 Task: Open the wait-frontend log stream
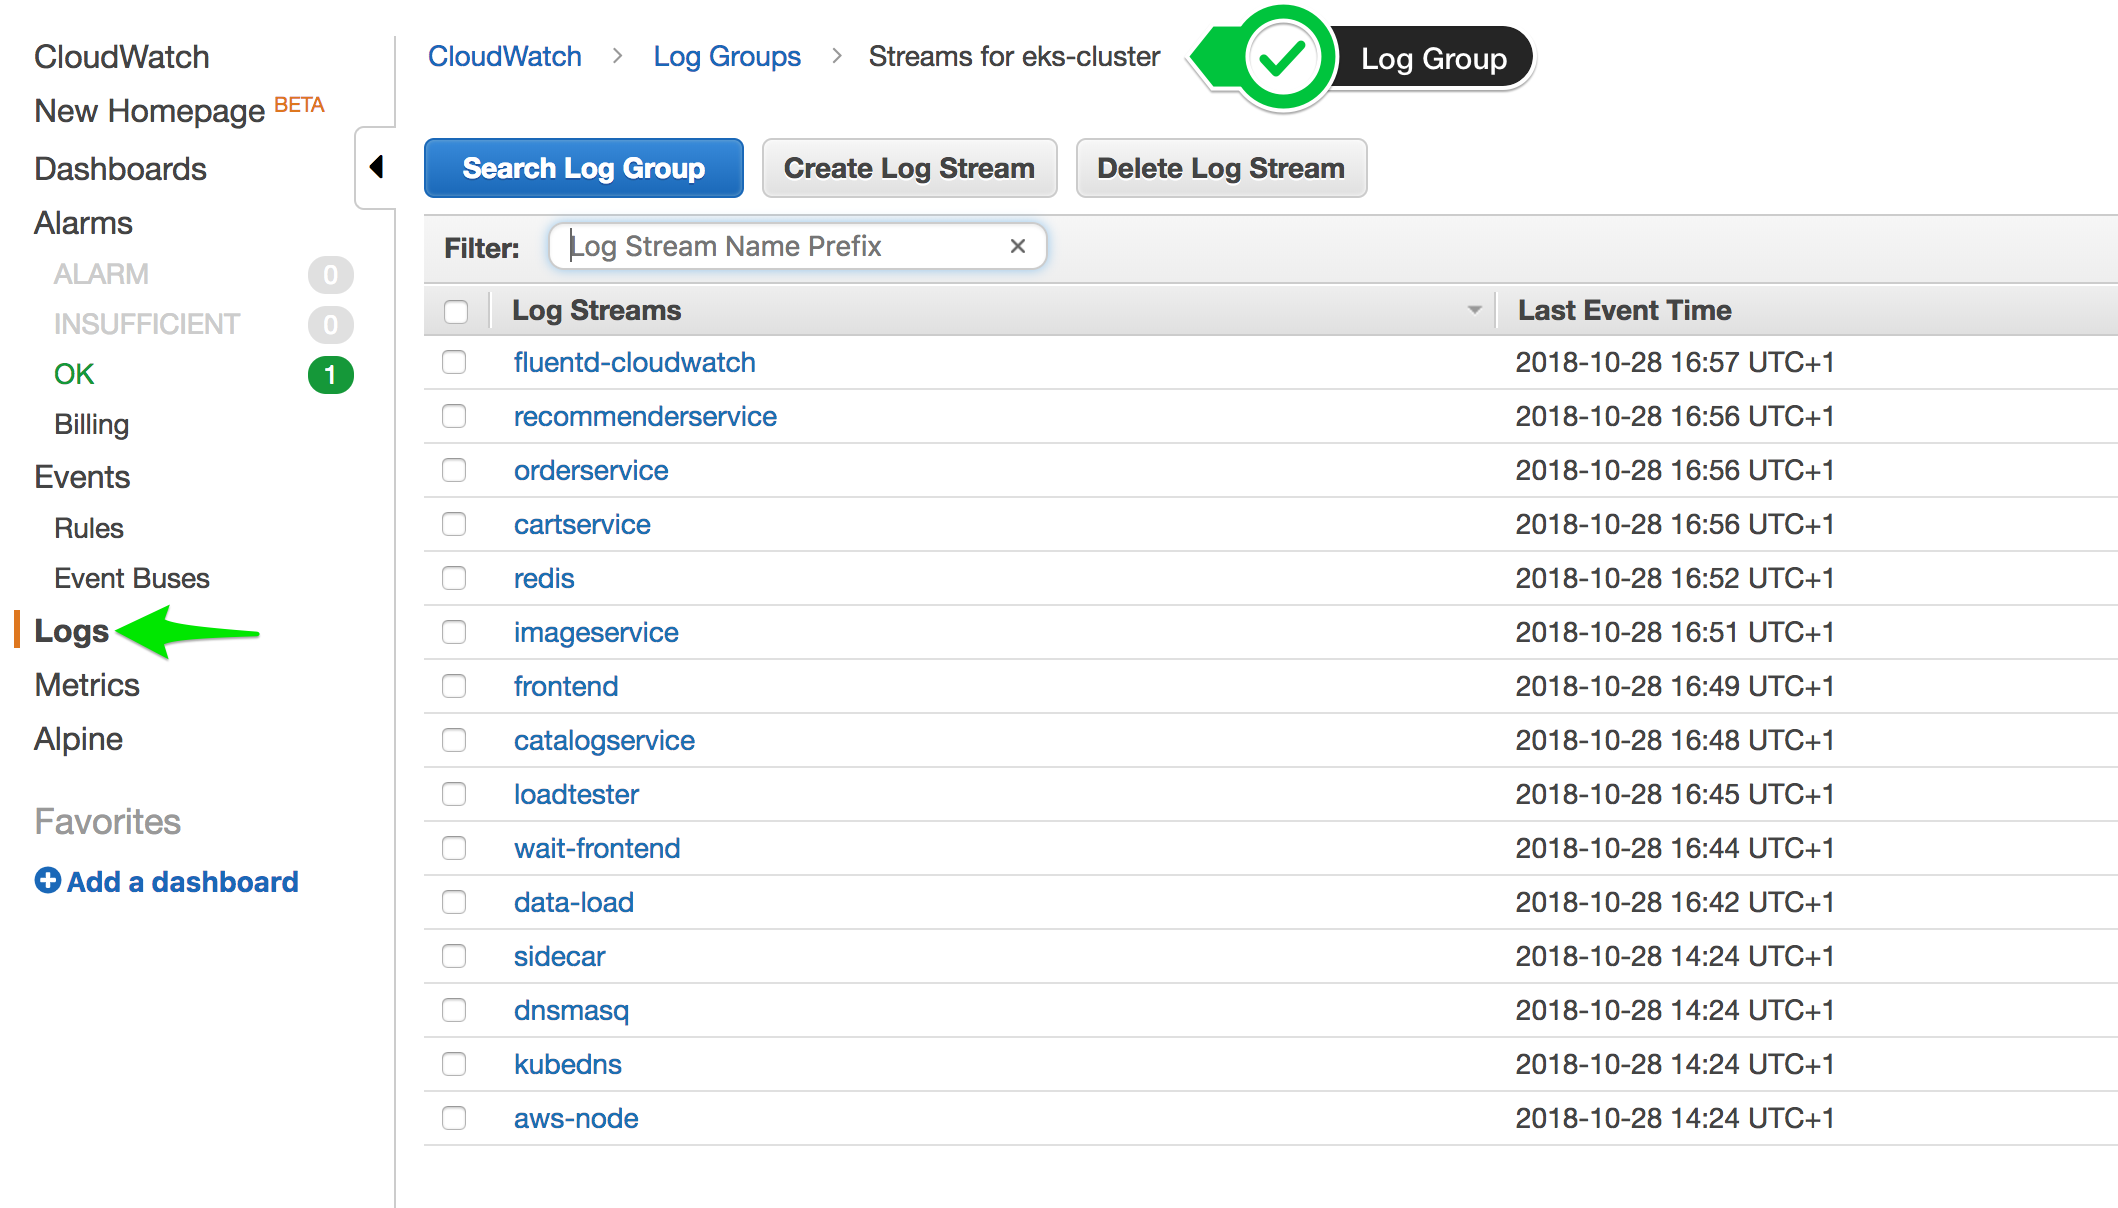pyautogui.click(x=597, y=848)
